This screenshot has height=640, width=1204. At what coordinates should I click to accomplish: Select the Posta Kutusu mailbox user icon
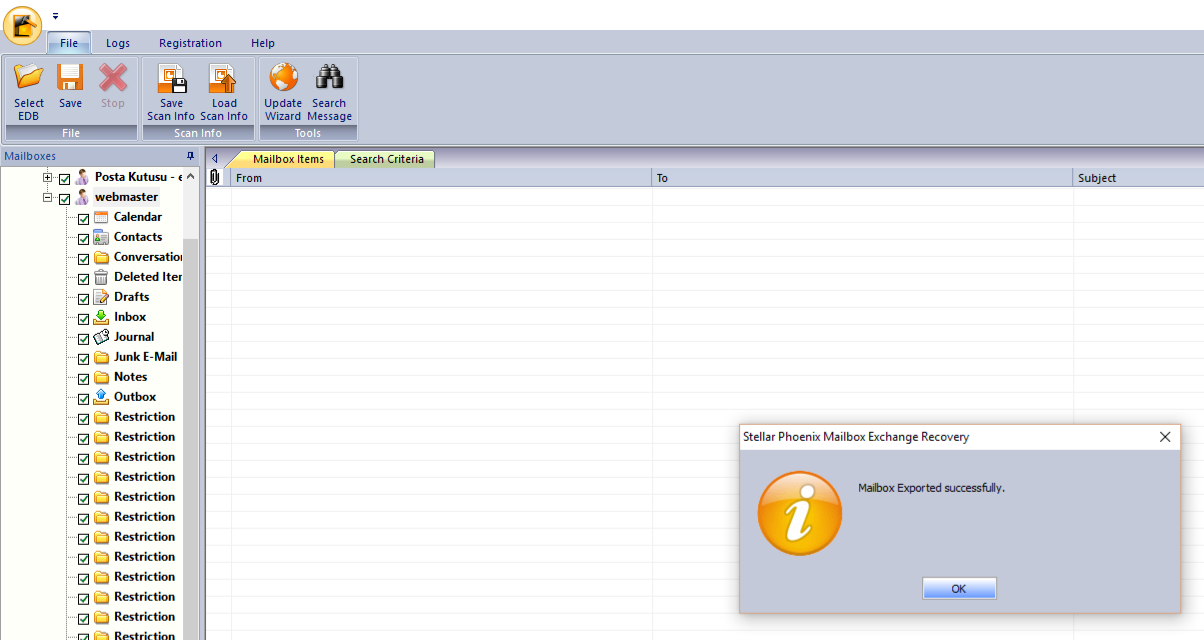pyautogui.click(x=82, y=177)
